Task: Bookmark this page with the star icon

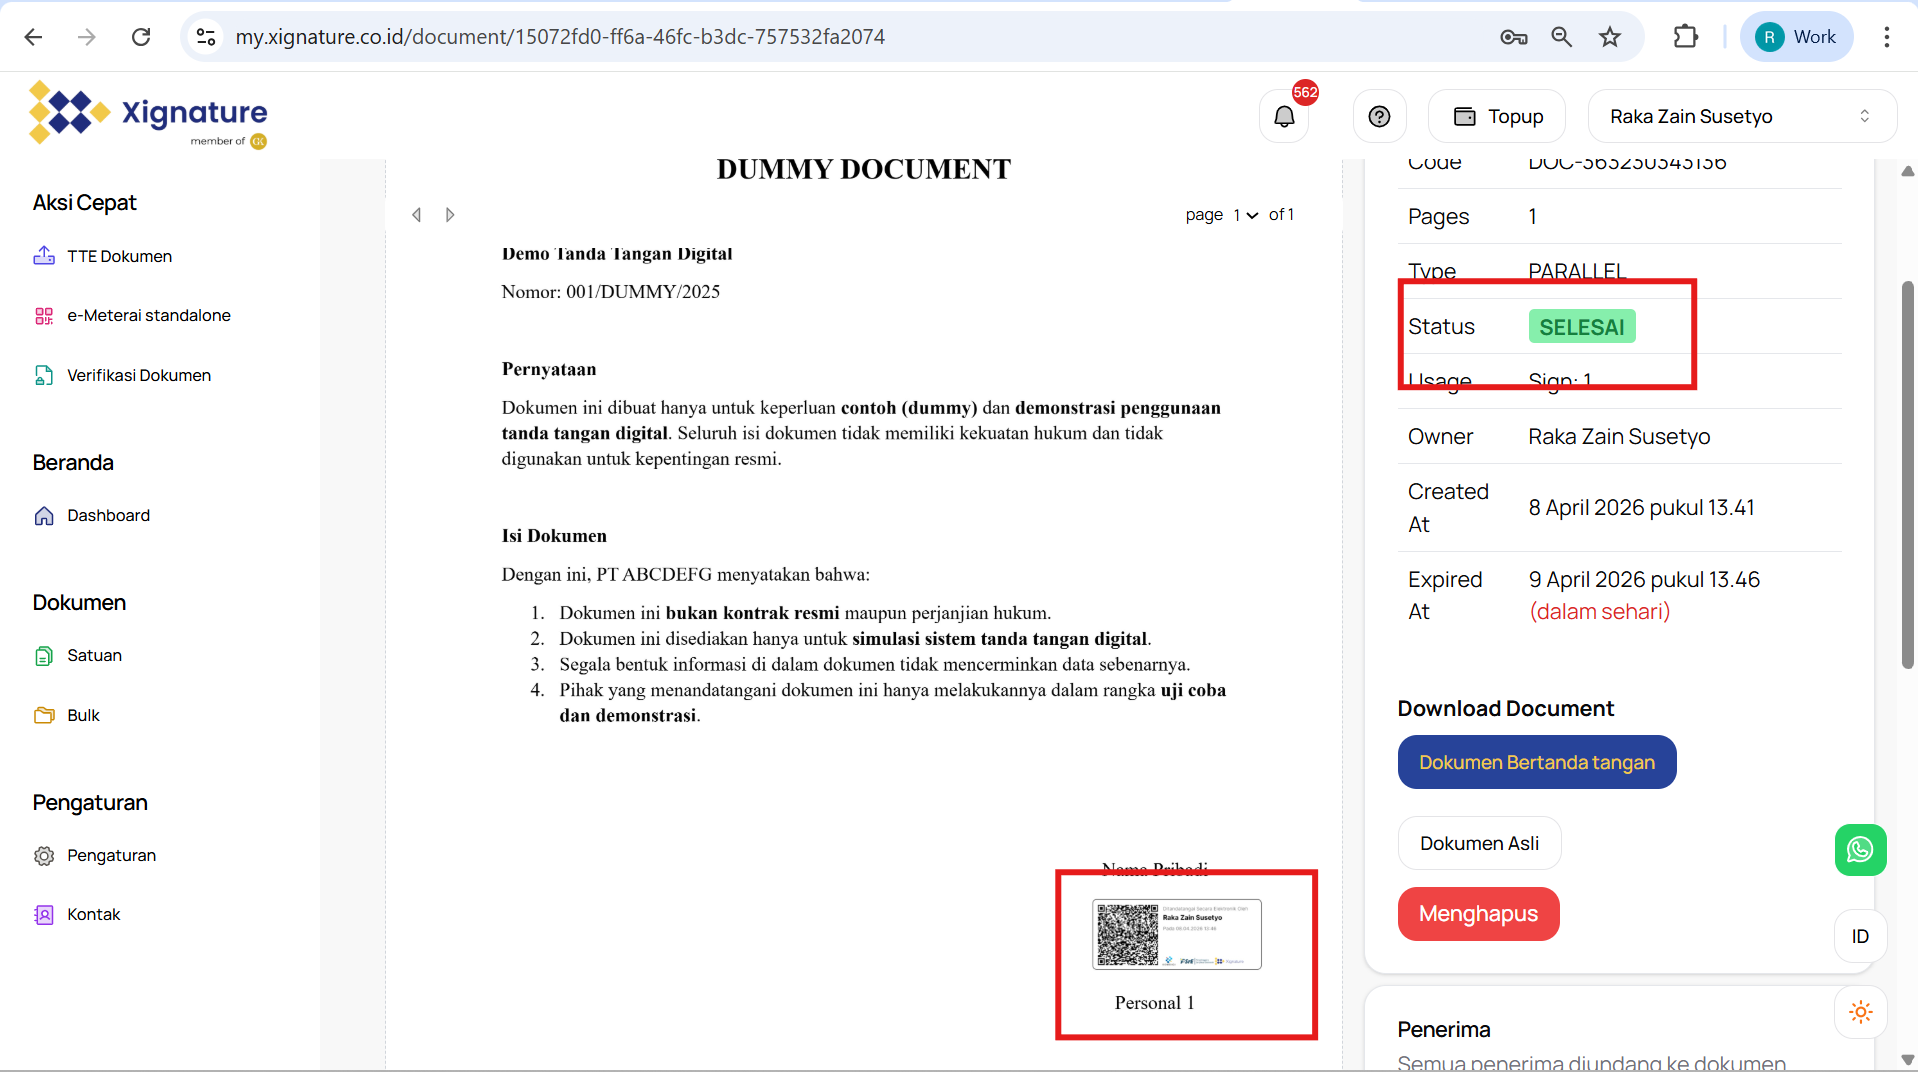Action: pos(1609,37)
